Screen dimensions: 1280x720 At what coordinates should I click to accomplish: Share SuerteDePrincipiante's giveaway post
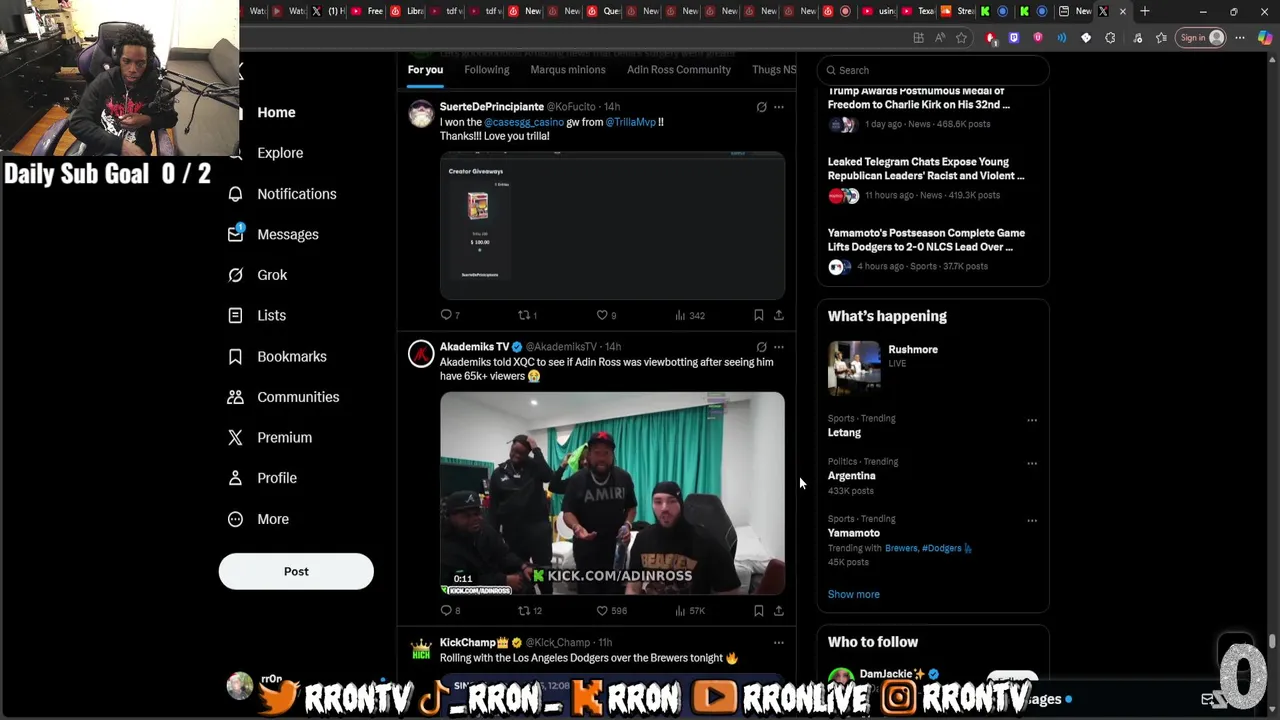pos(778,315)
